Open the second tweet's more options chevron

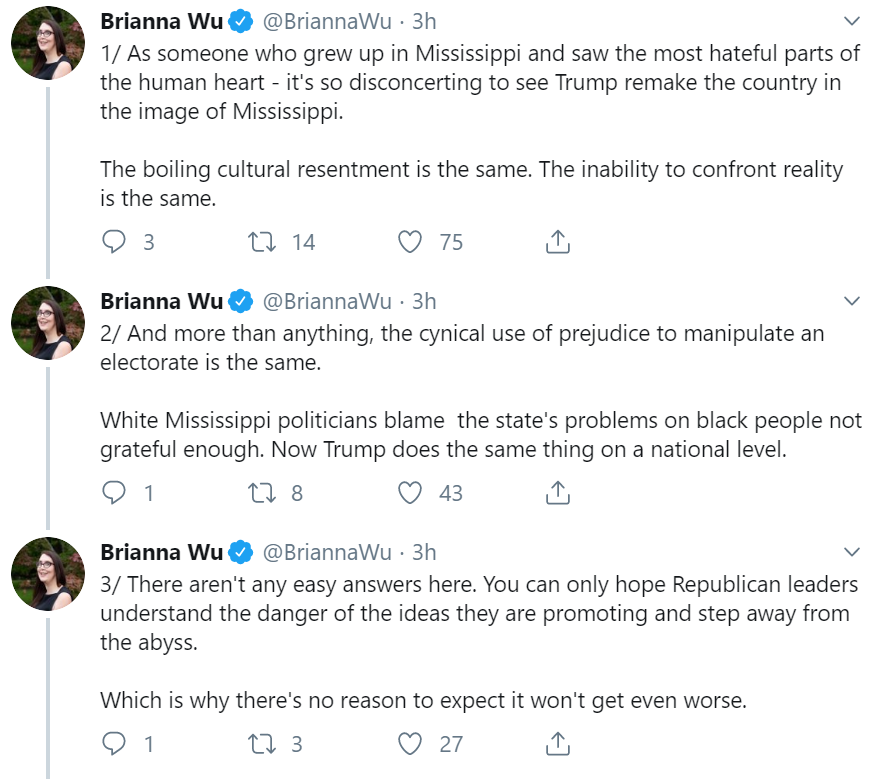(852, 301)
